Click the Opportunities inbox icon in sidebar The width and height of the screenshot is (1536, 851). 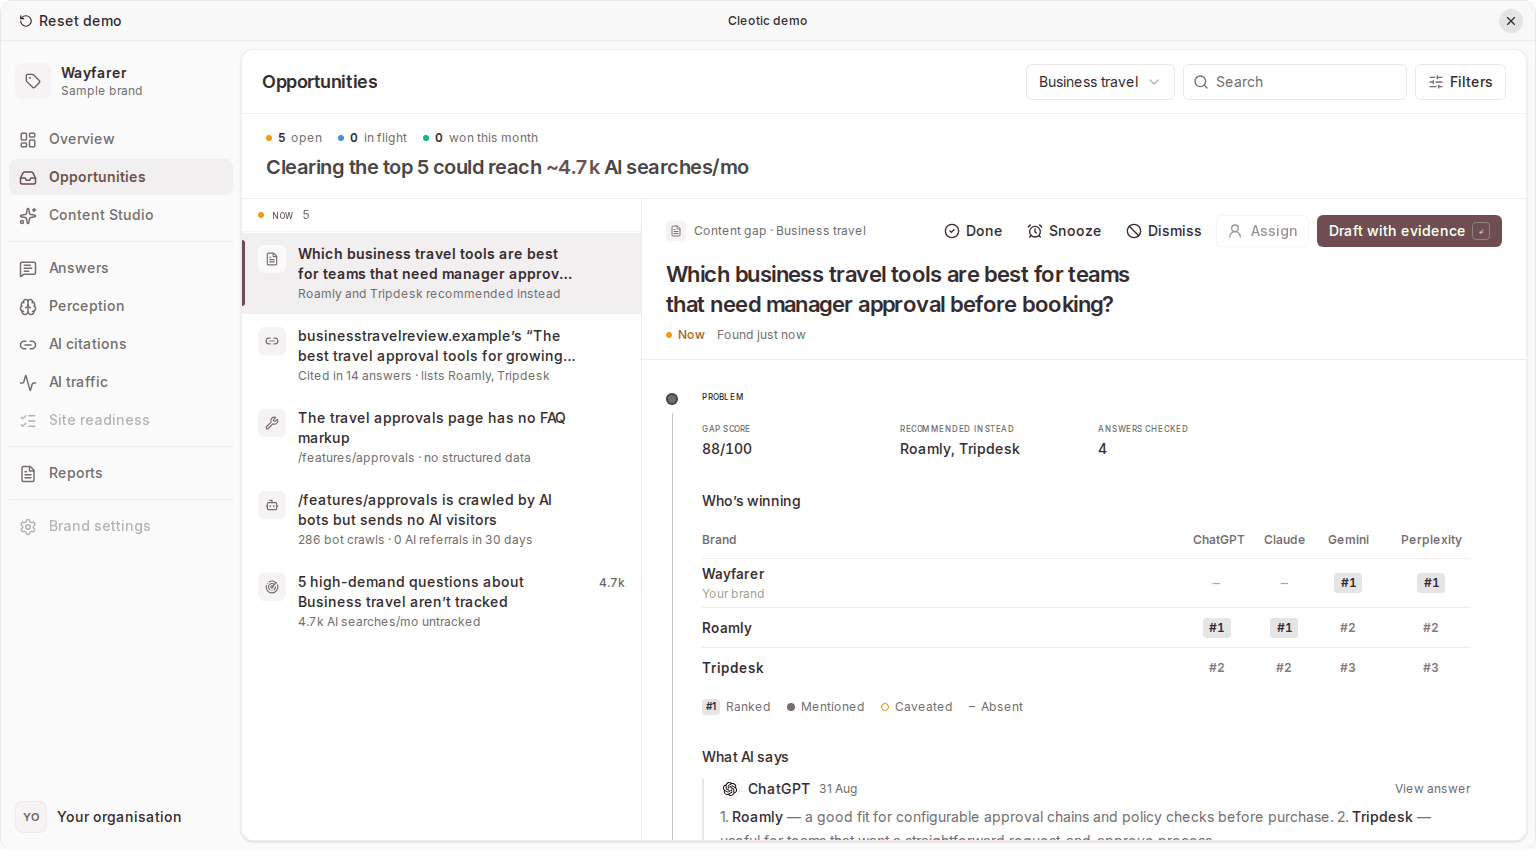(28, 177)
